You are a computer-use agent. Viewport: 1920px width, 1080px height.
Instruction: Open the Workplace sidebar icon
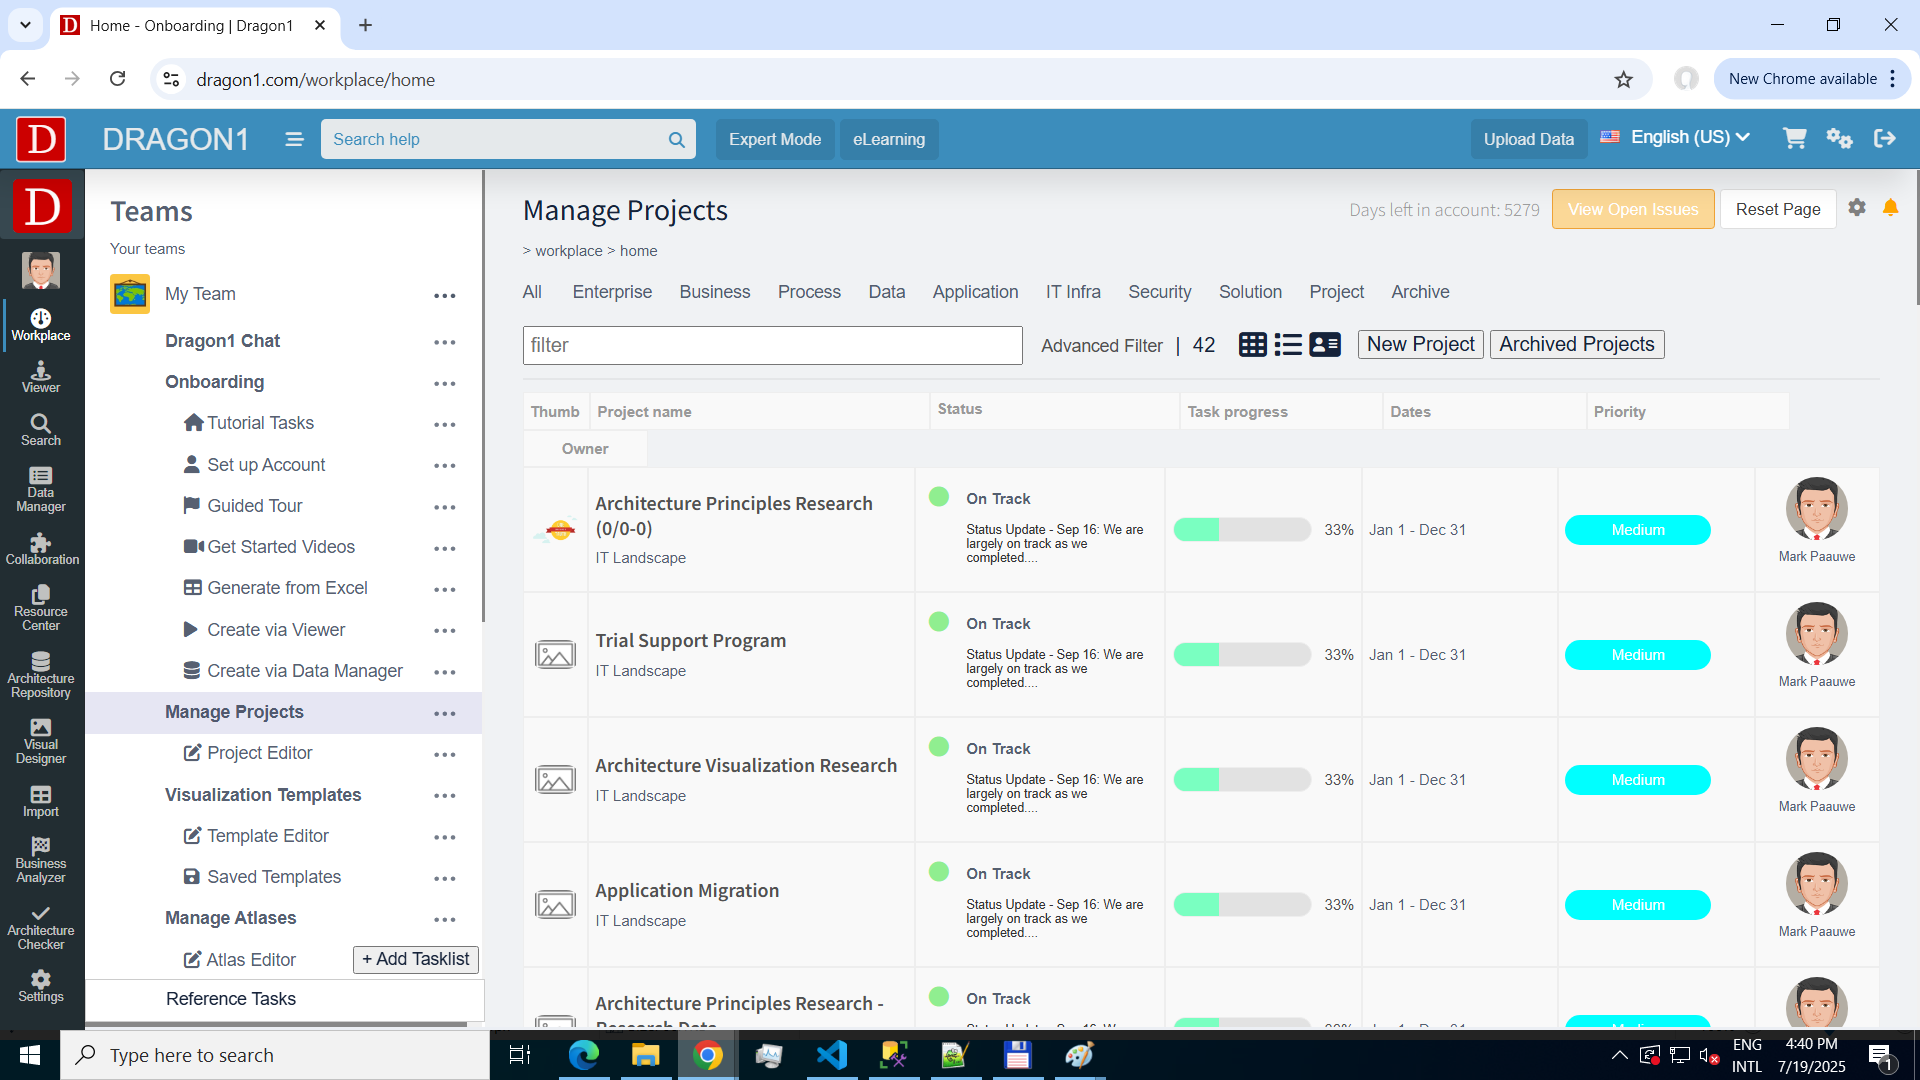(x=41, y=326)
